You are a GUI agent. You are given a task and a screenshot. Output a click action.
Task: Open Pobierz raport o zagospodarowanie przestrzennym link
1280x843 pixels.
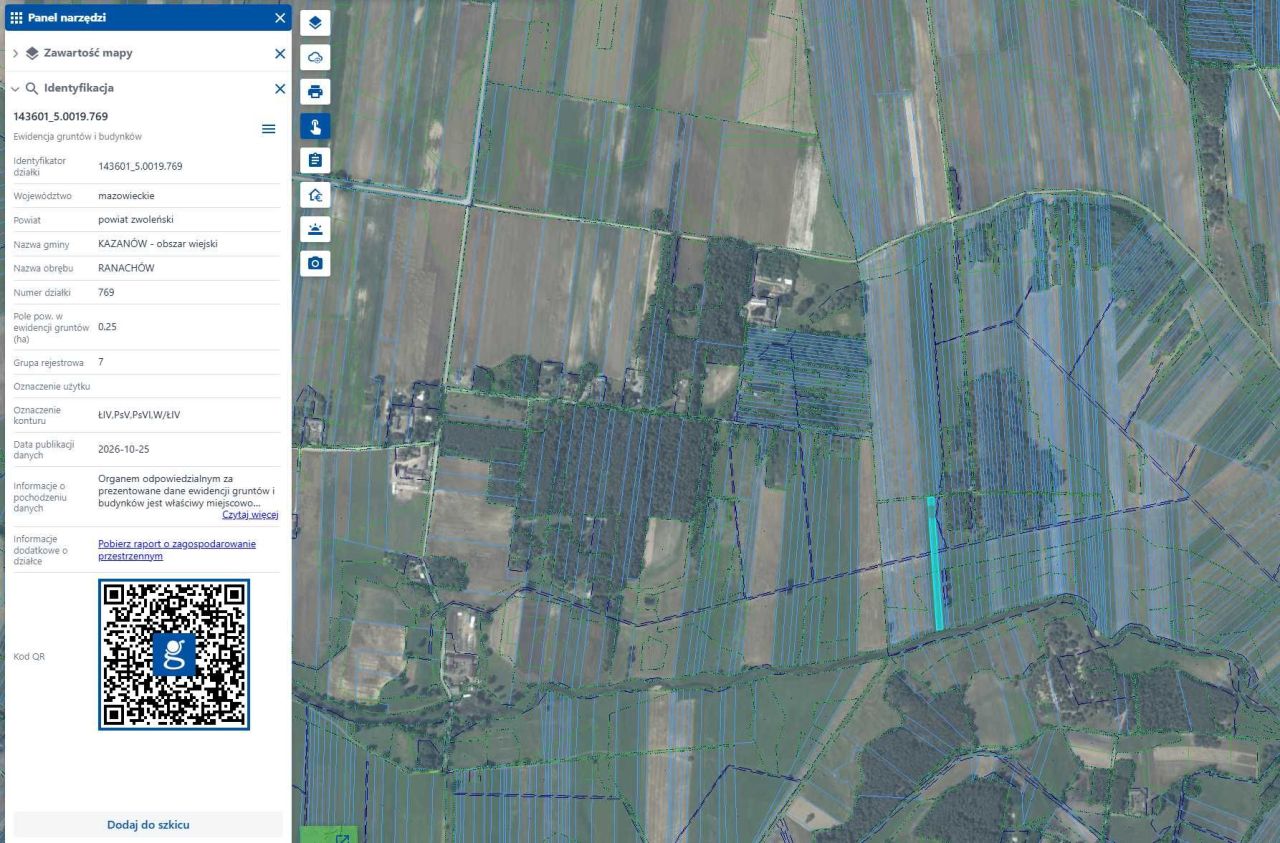click(x=177, y=549)
